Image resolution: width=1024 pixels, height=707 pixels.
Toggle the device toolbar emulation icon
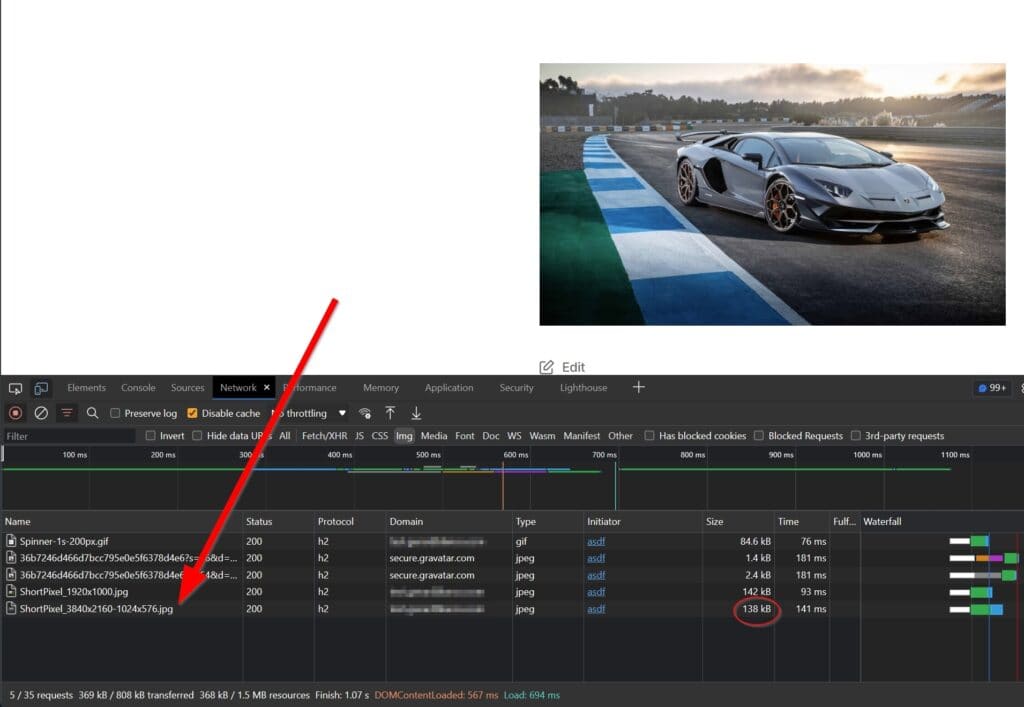(x=40, y=388)
